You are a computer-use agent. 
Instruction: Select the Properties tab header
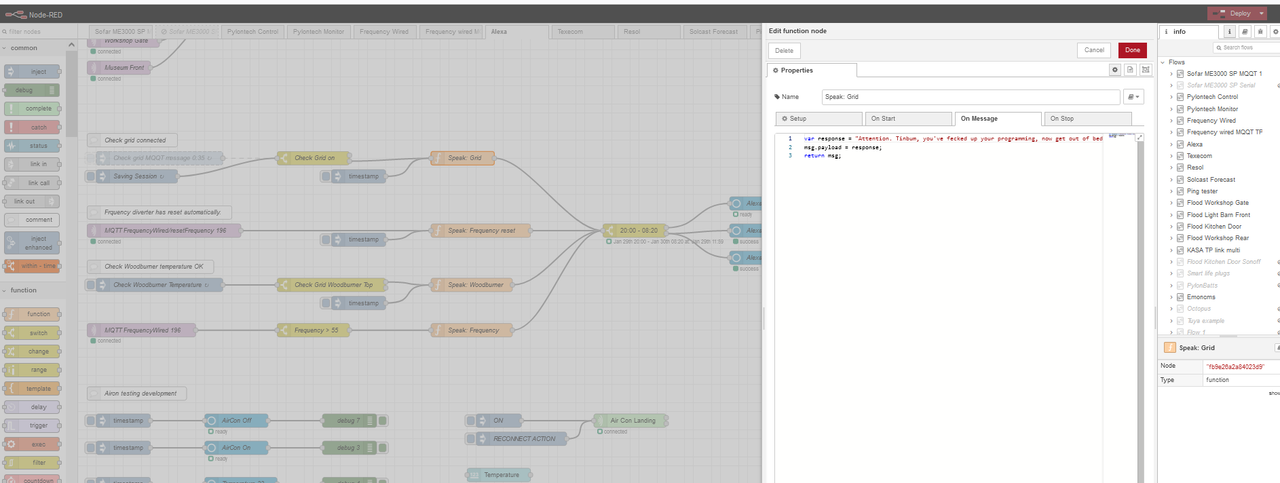pos(812,70)
